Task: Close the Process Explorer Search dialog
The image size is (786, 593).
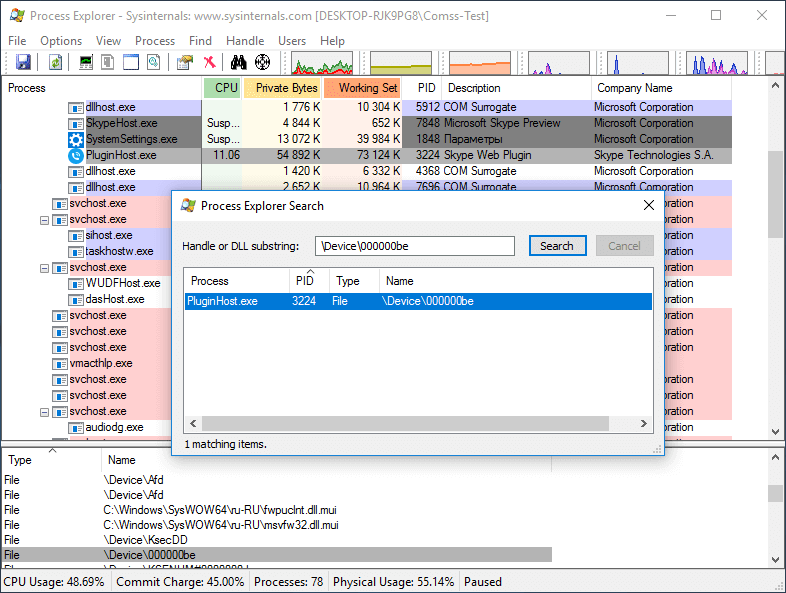Action: pyautogui.click(x=649, y=205)
